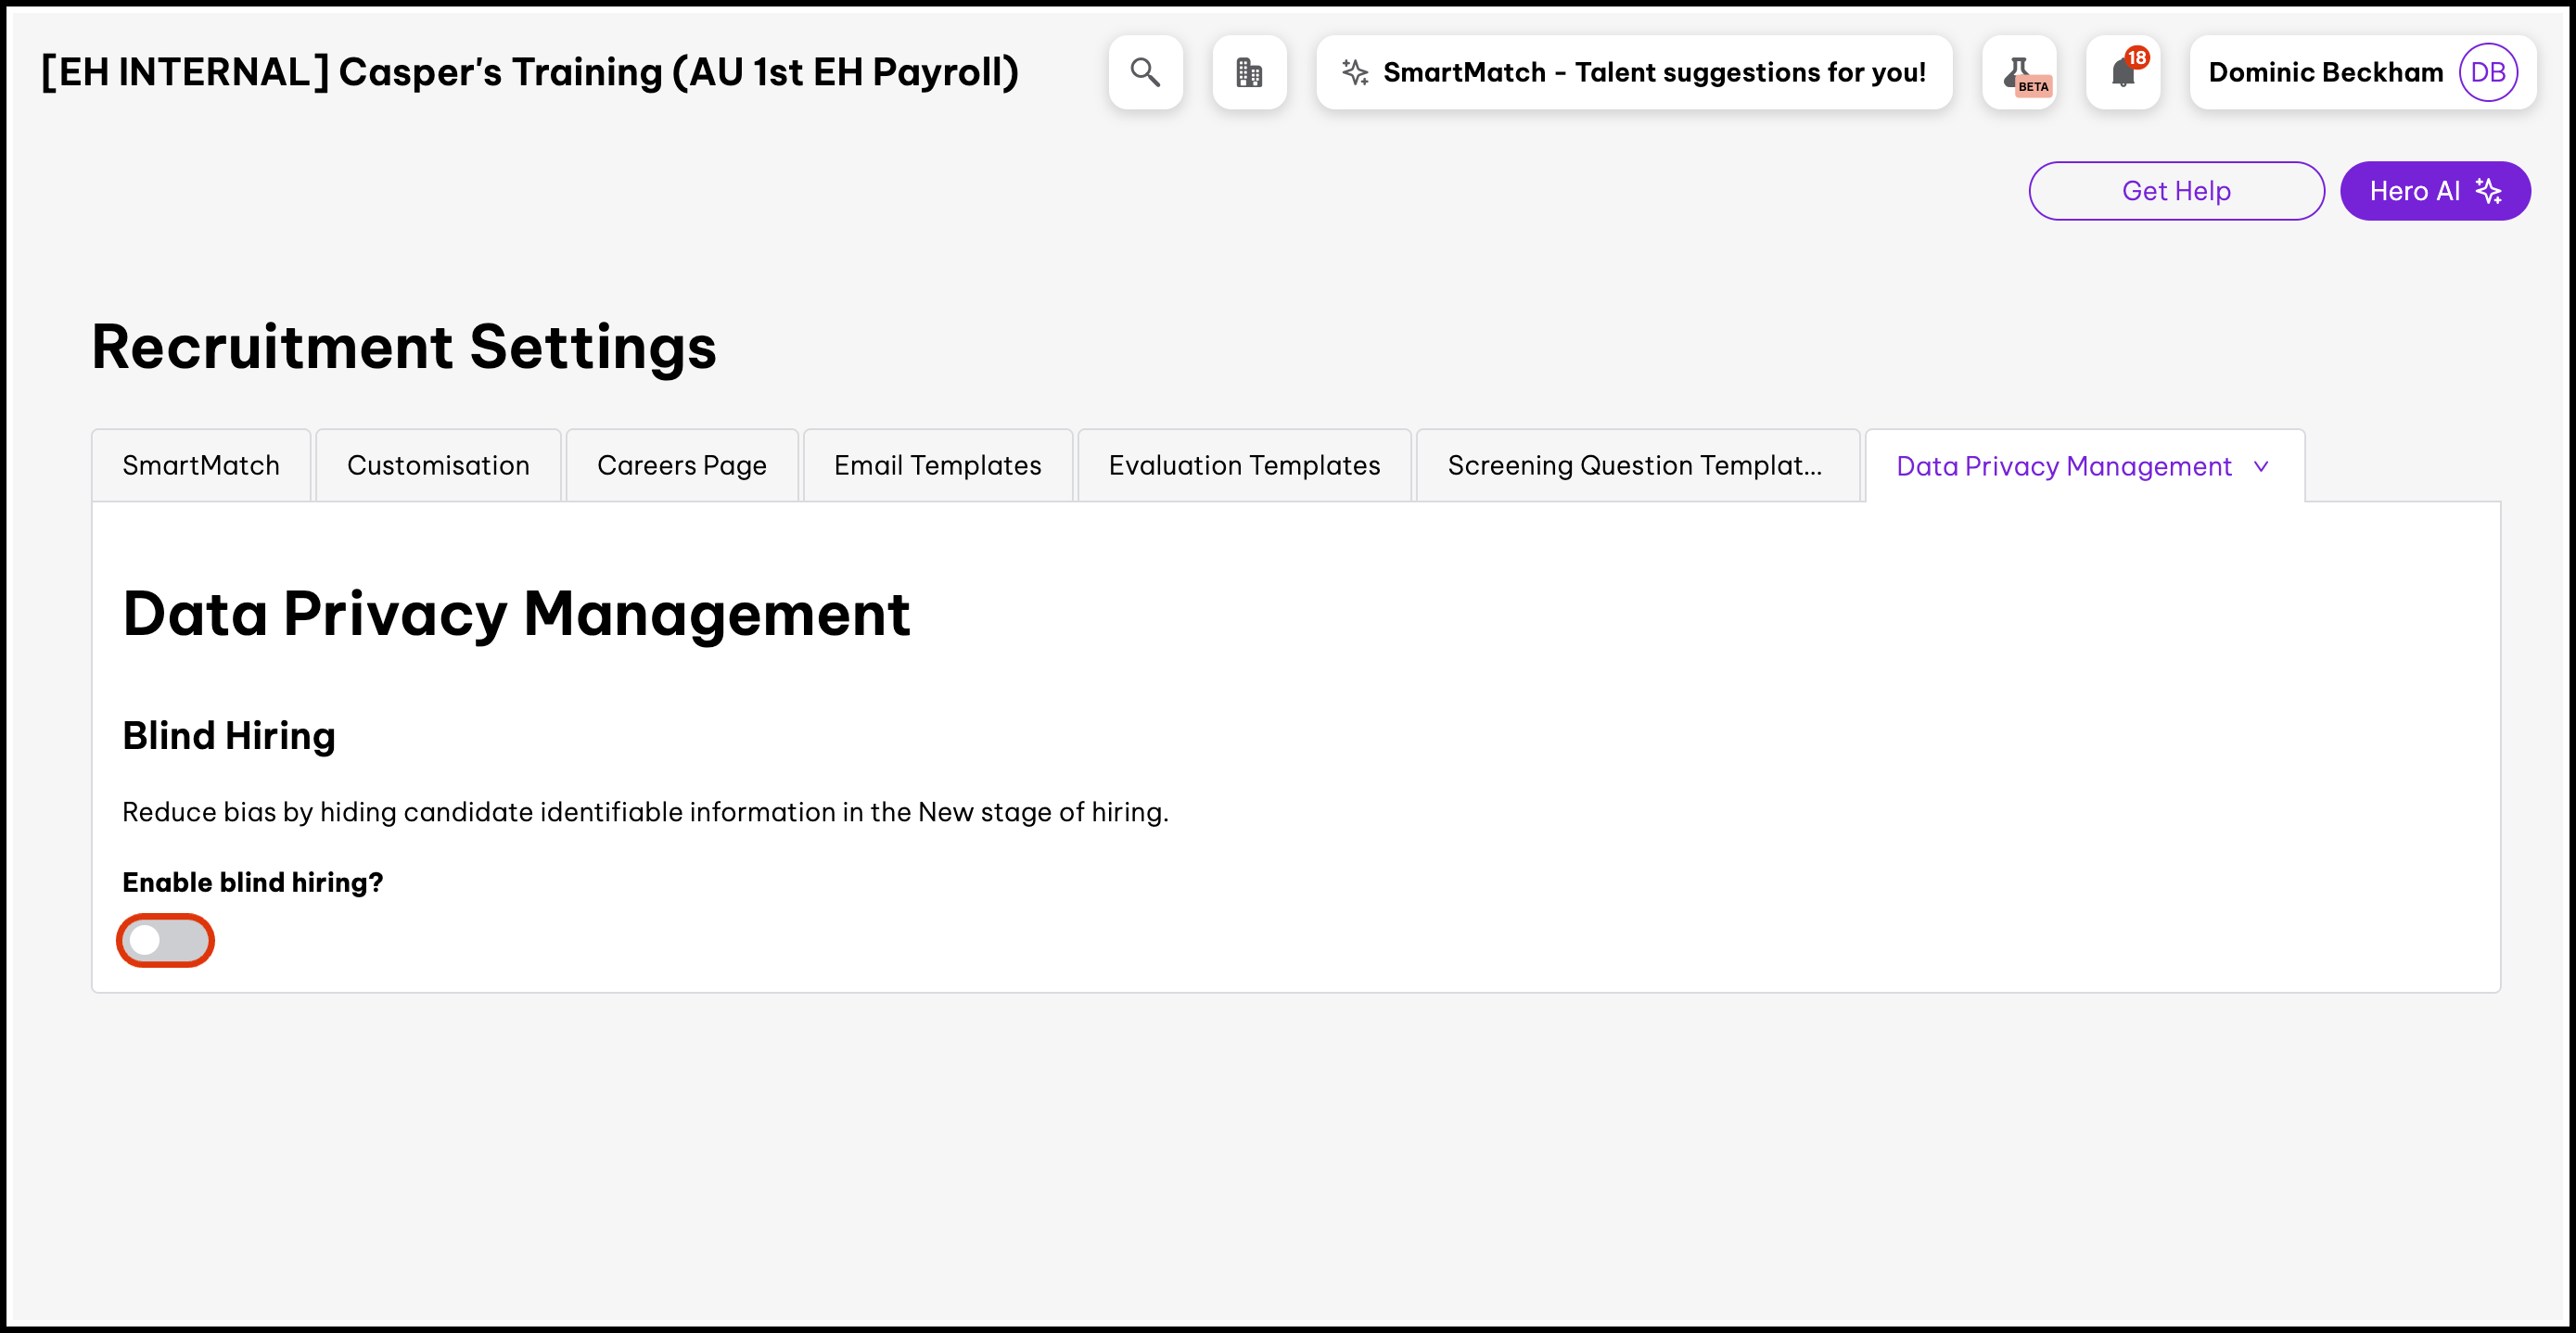
Task: Expand Data Privacy Management tab chevron
Action: coord(2261,466)
